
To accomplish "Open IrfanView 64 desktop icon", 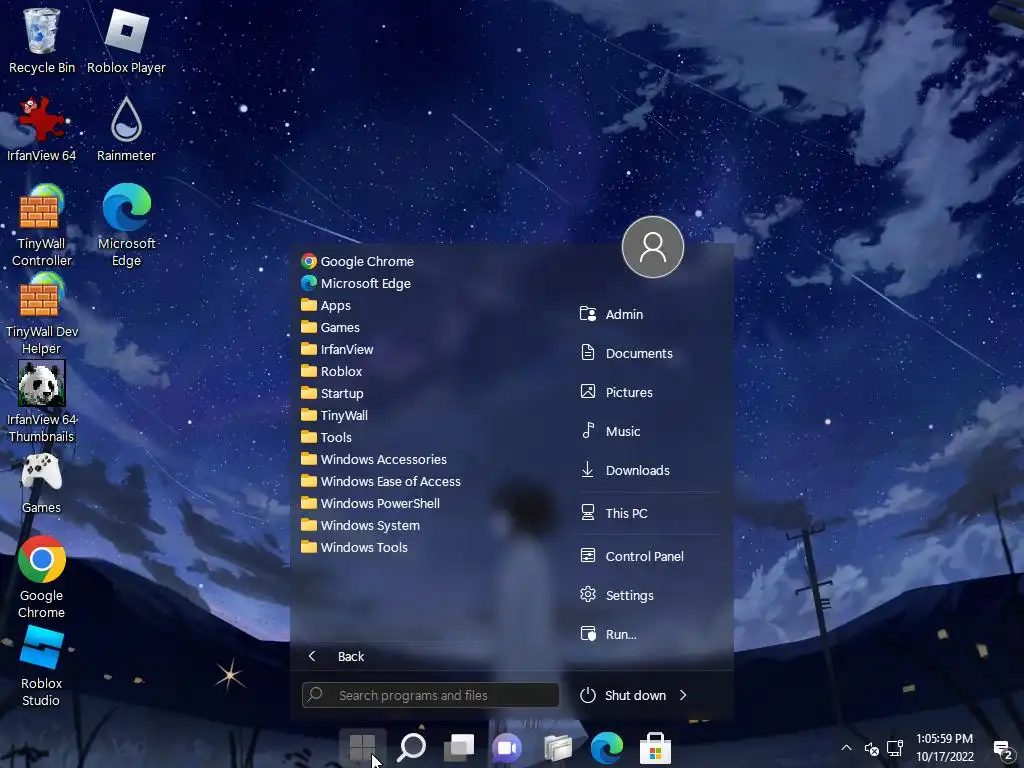I will pyautogui.click(x=41, y=129).
